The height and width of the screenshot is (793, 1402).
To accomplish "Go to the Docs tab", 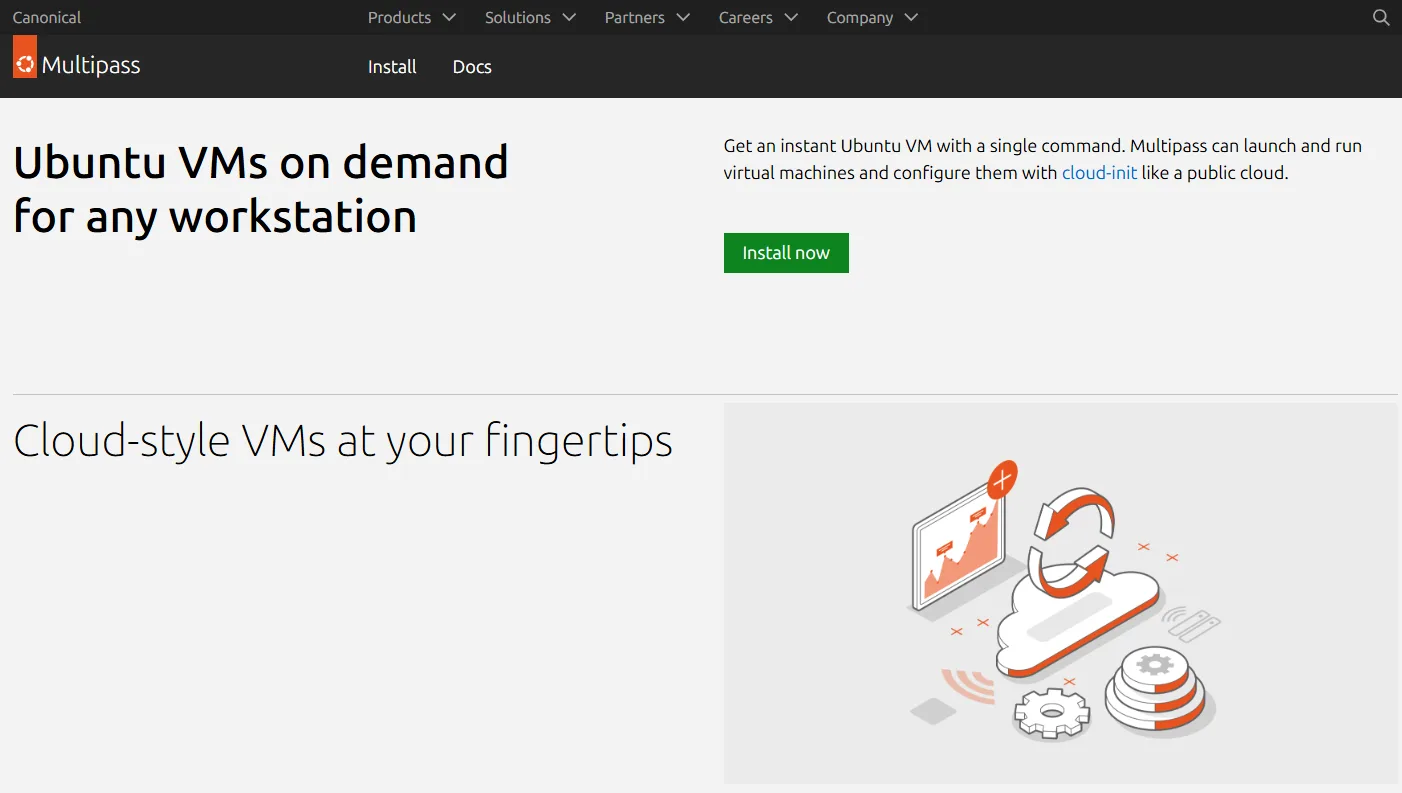I will click(472, 67).
